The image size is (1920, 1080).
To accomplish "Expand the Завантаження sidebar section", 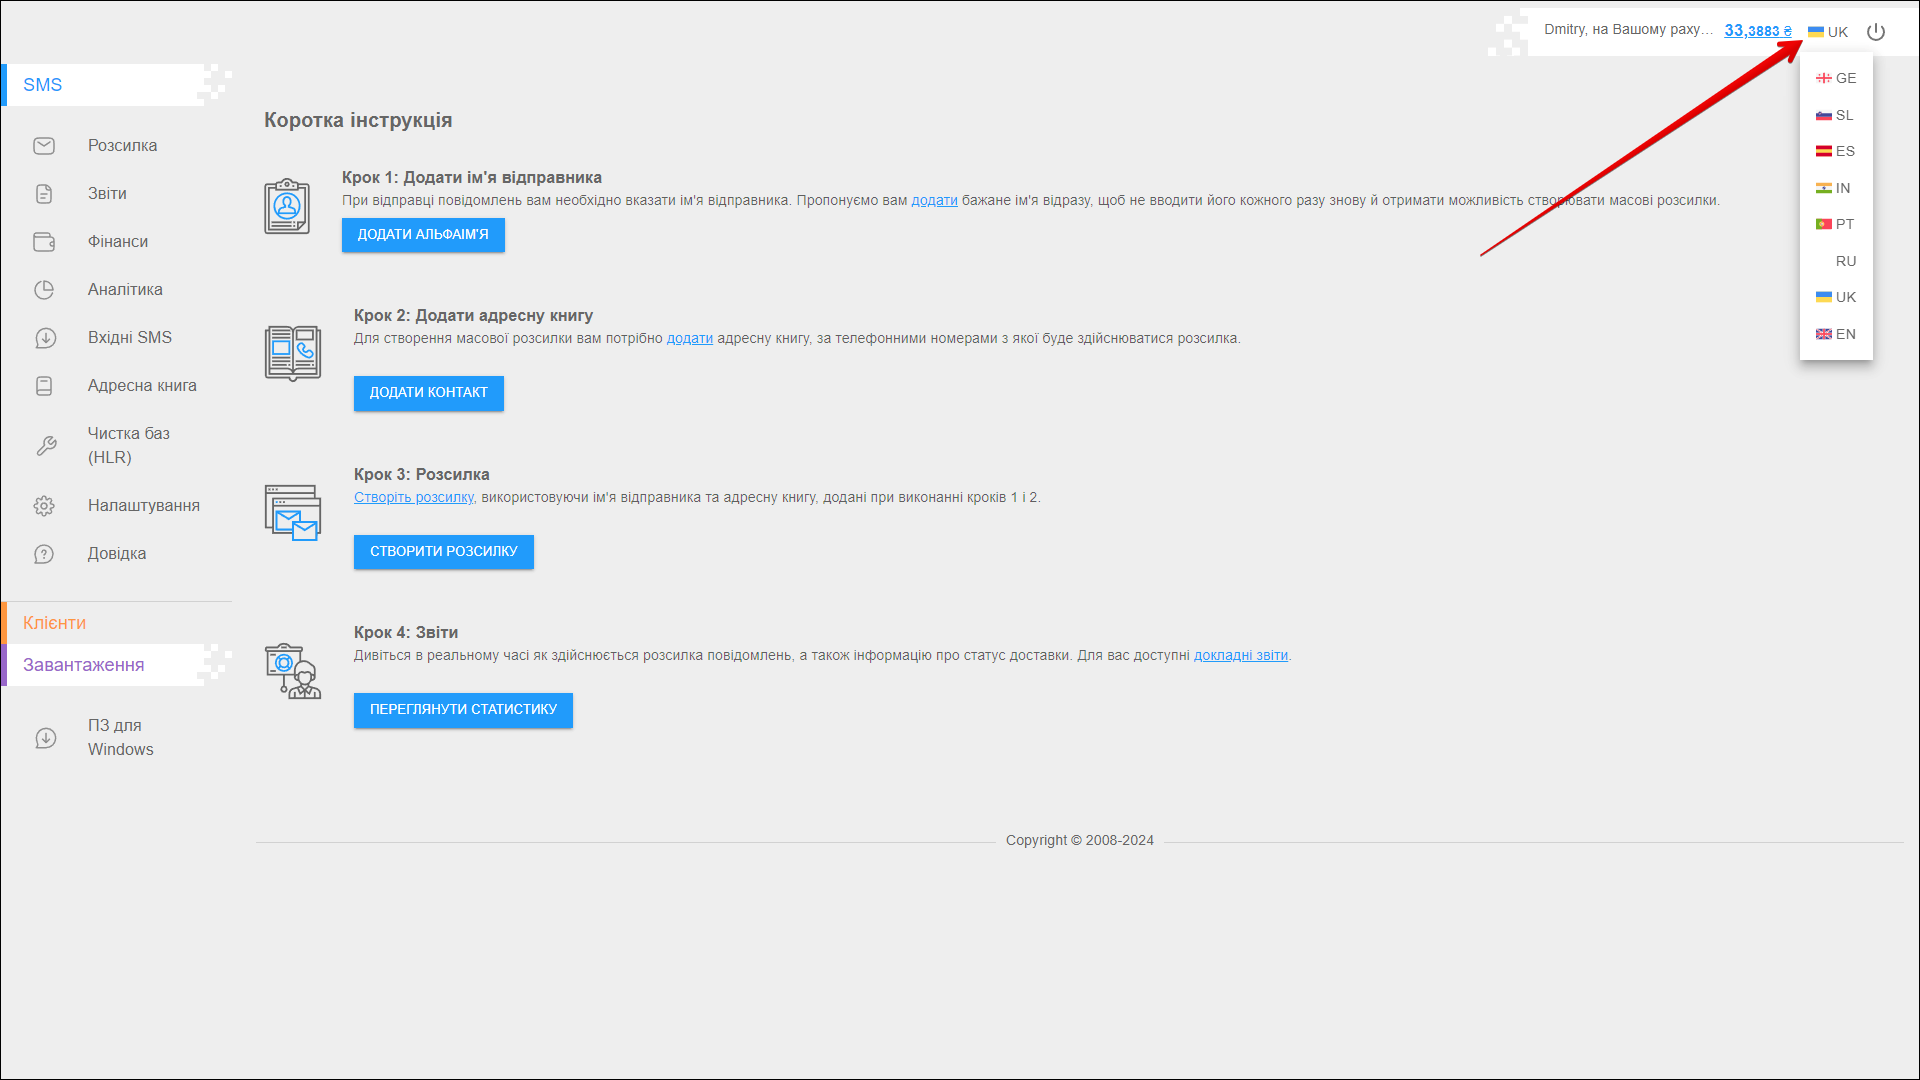I will [x=84, y=665].
